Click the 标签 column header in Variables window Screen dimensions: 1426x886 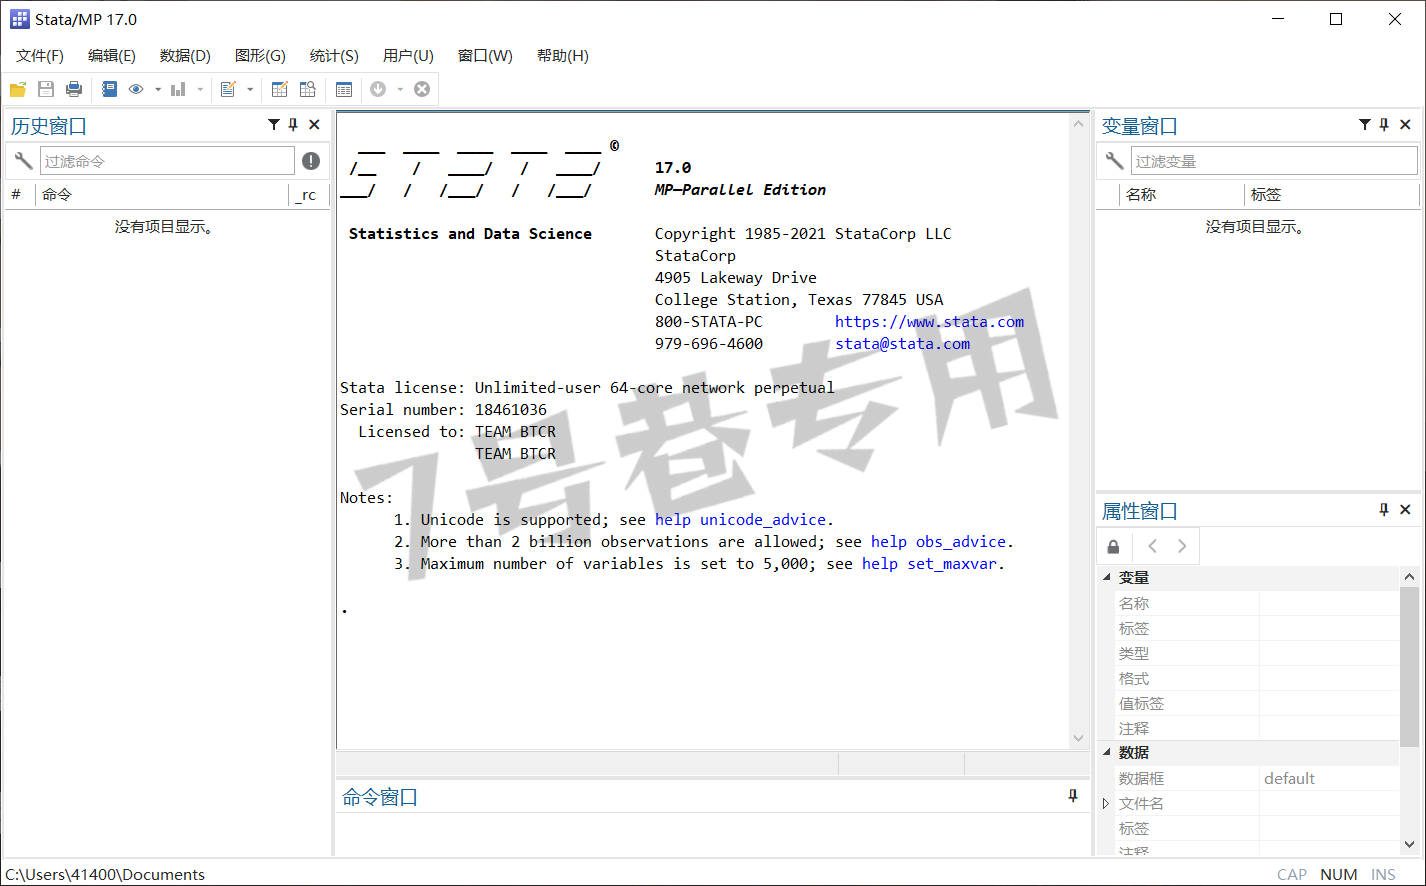click(x=1332, y=195)
